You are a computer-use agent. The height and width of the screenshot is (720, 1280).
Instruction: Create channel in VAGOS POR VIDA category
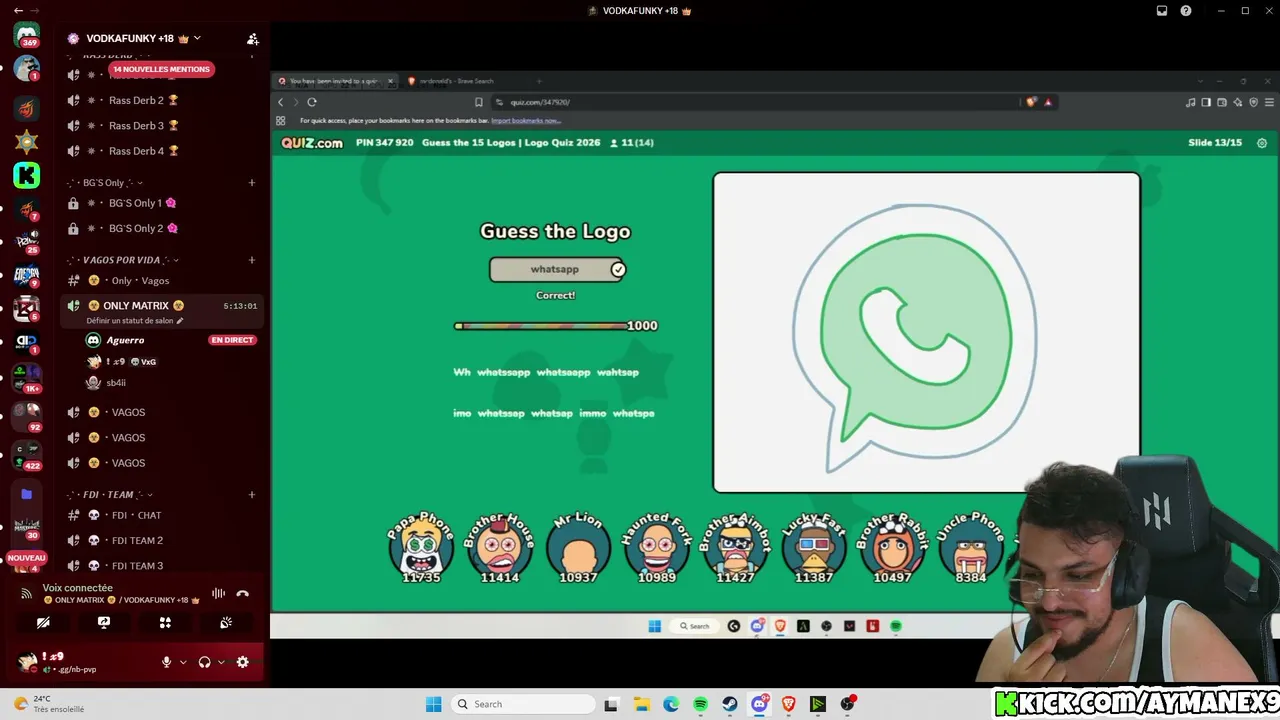[x=252, y=260]
